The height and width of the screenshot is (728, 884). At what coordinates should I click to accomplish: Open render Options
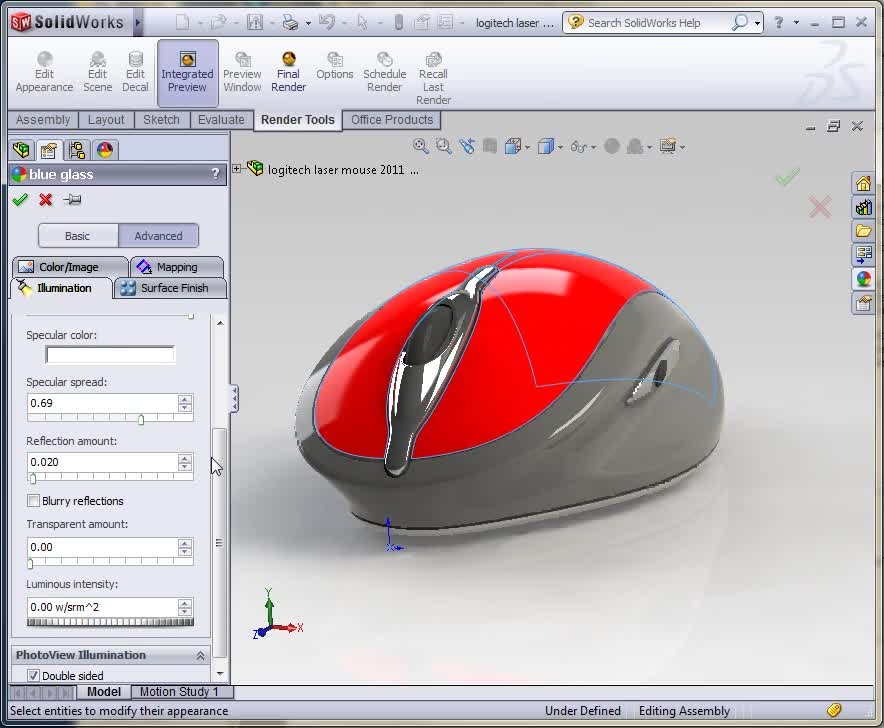(x=335, y=66)
